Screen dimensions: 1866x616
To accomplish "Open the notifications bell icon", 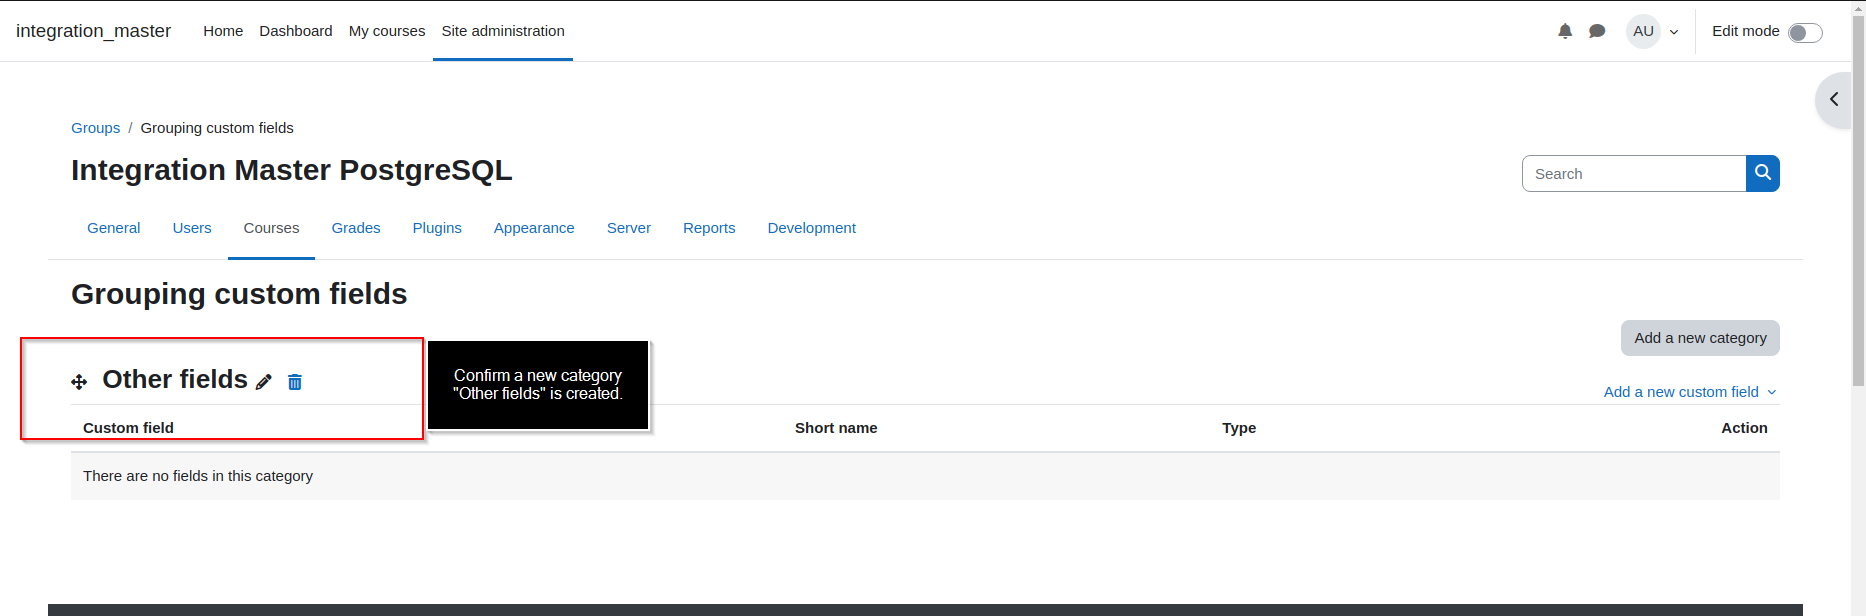I will 1565,31.
